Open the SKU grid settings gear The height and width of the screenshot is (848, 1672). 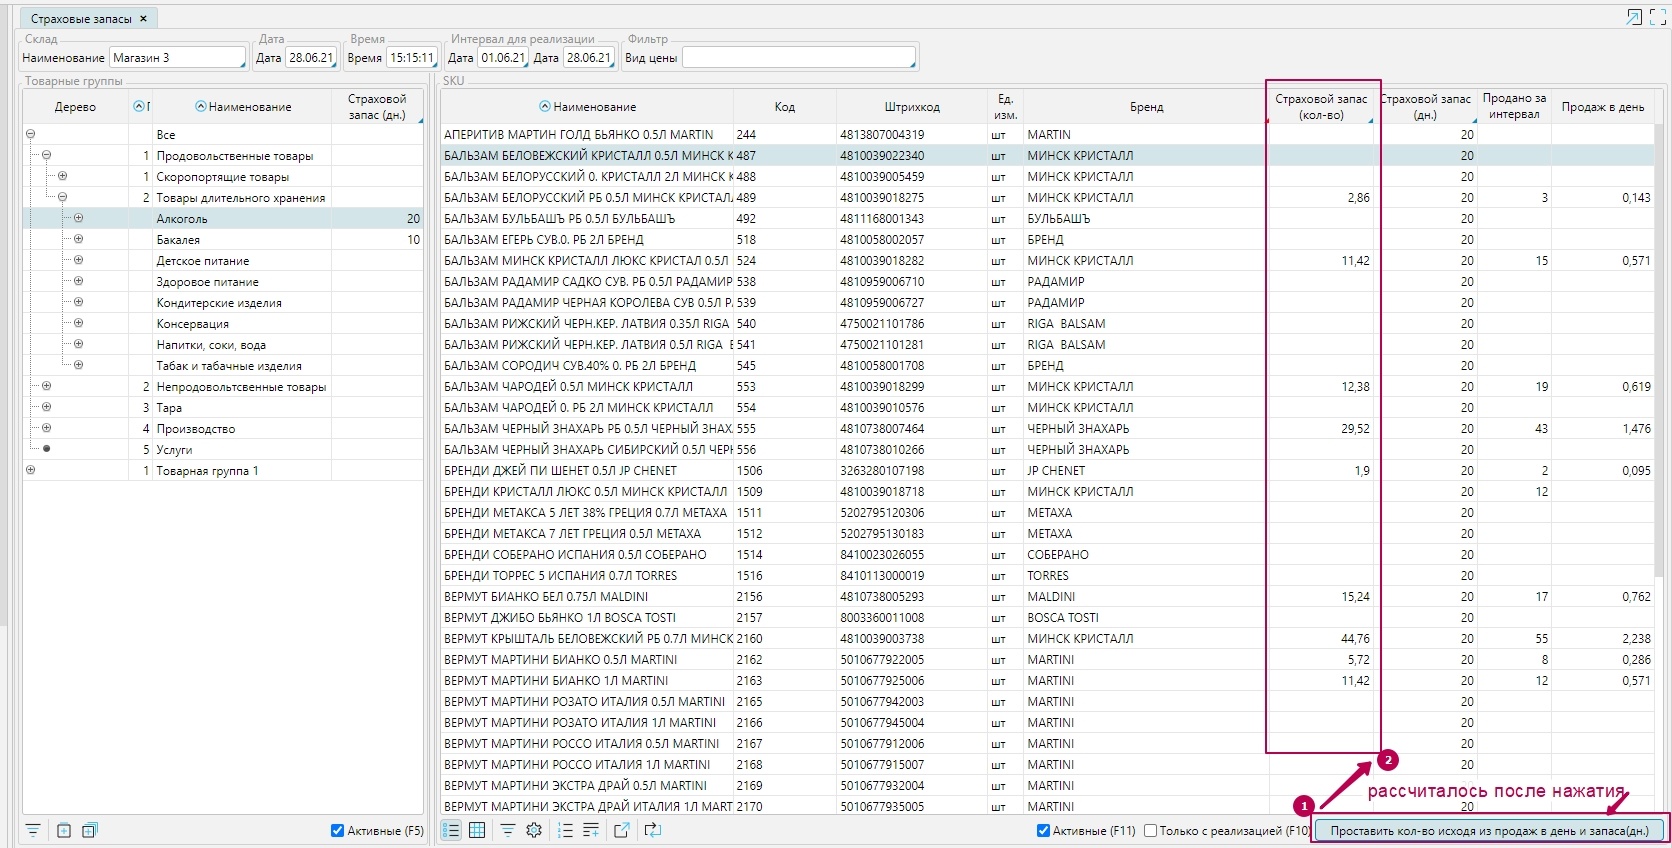[x=534, y=830]
